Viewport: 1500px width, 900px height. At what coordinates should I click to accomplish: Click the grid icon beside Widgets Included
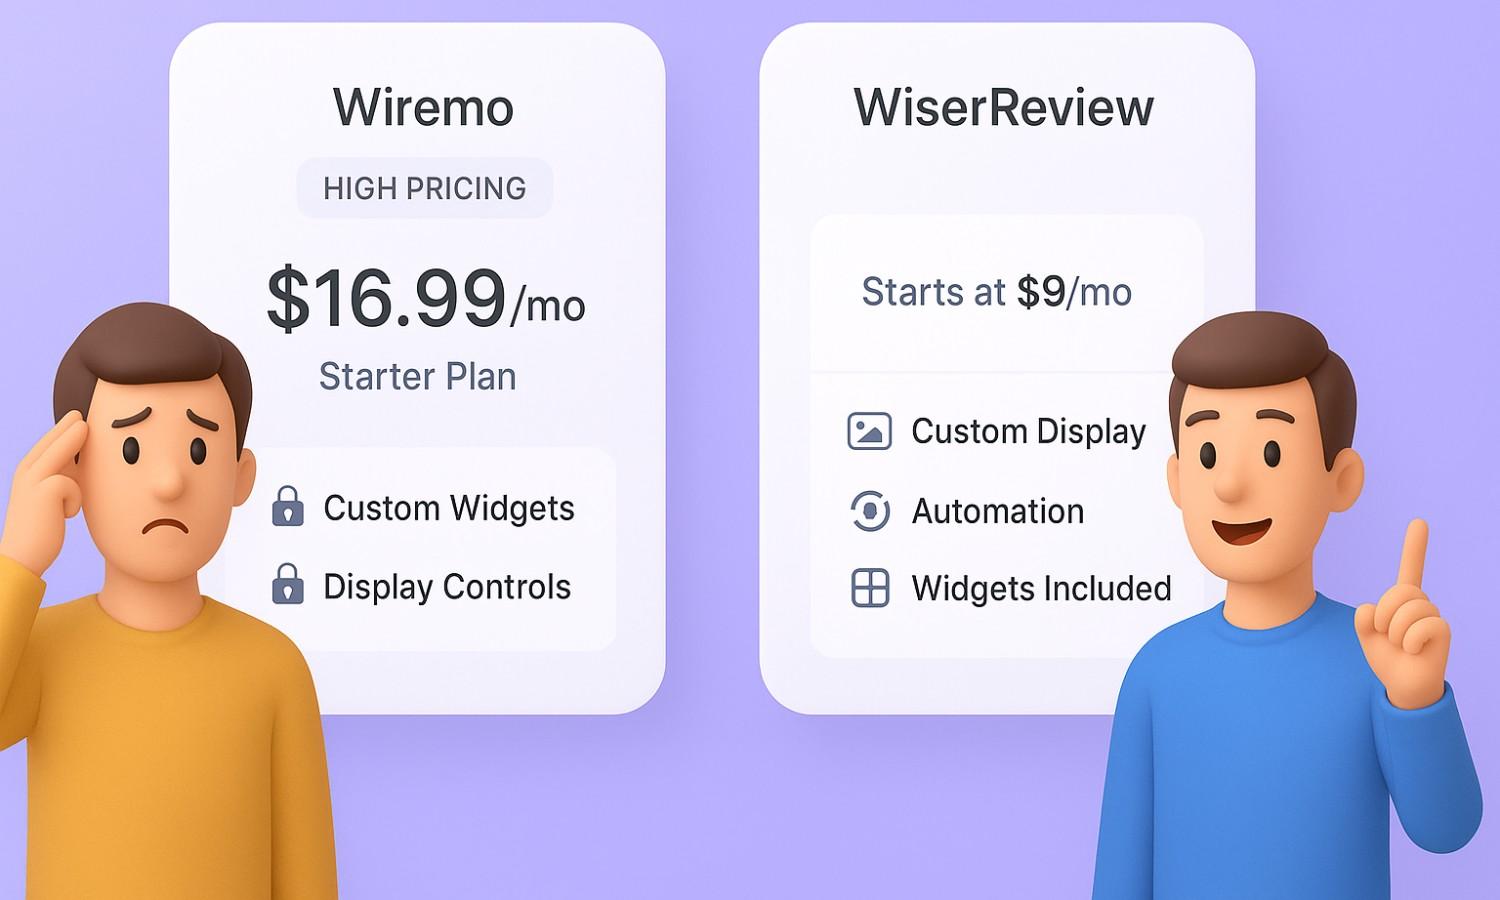[x=870, y=588]
